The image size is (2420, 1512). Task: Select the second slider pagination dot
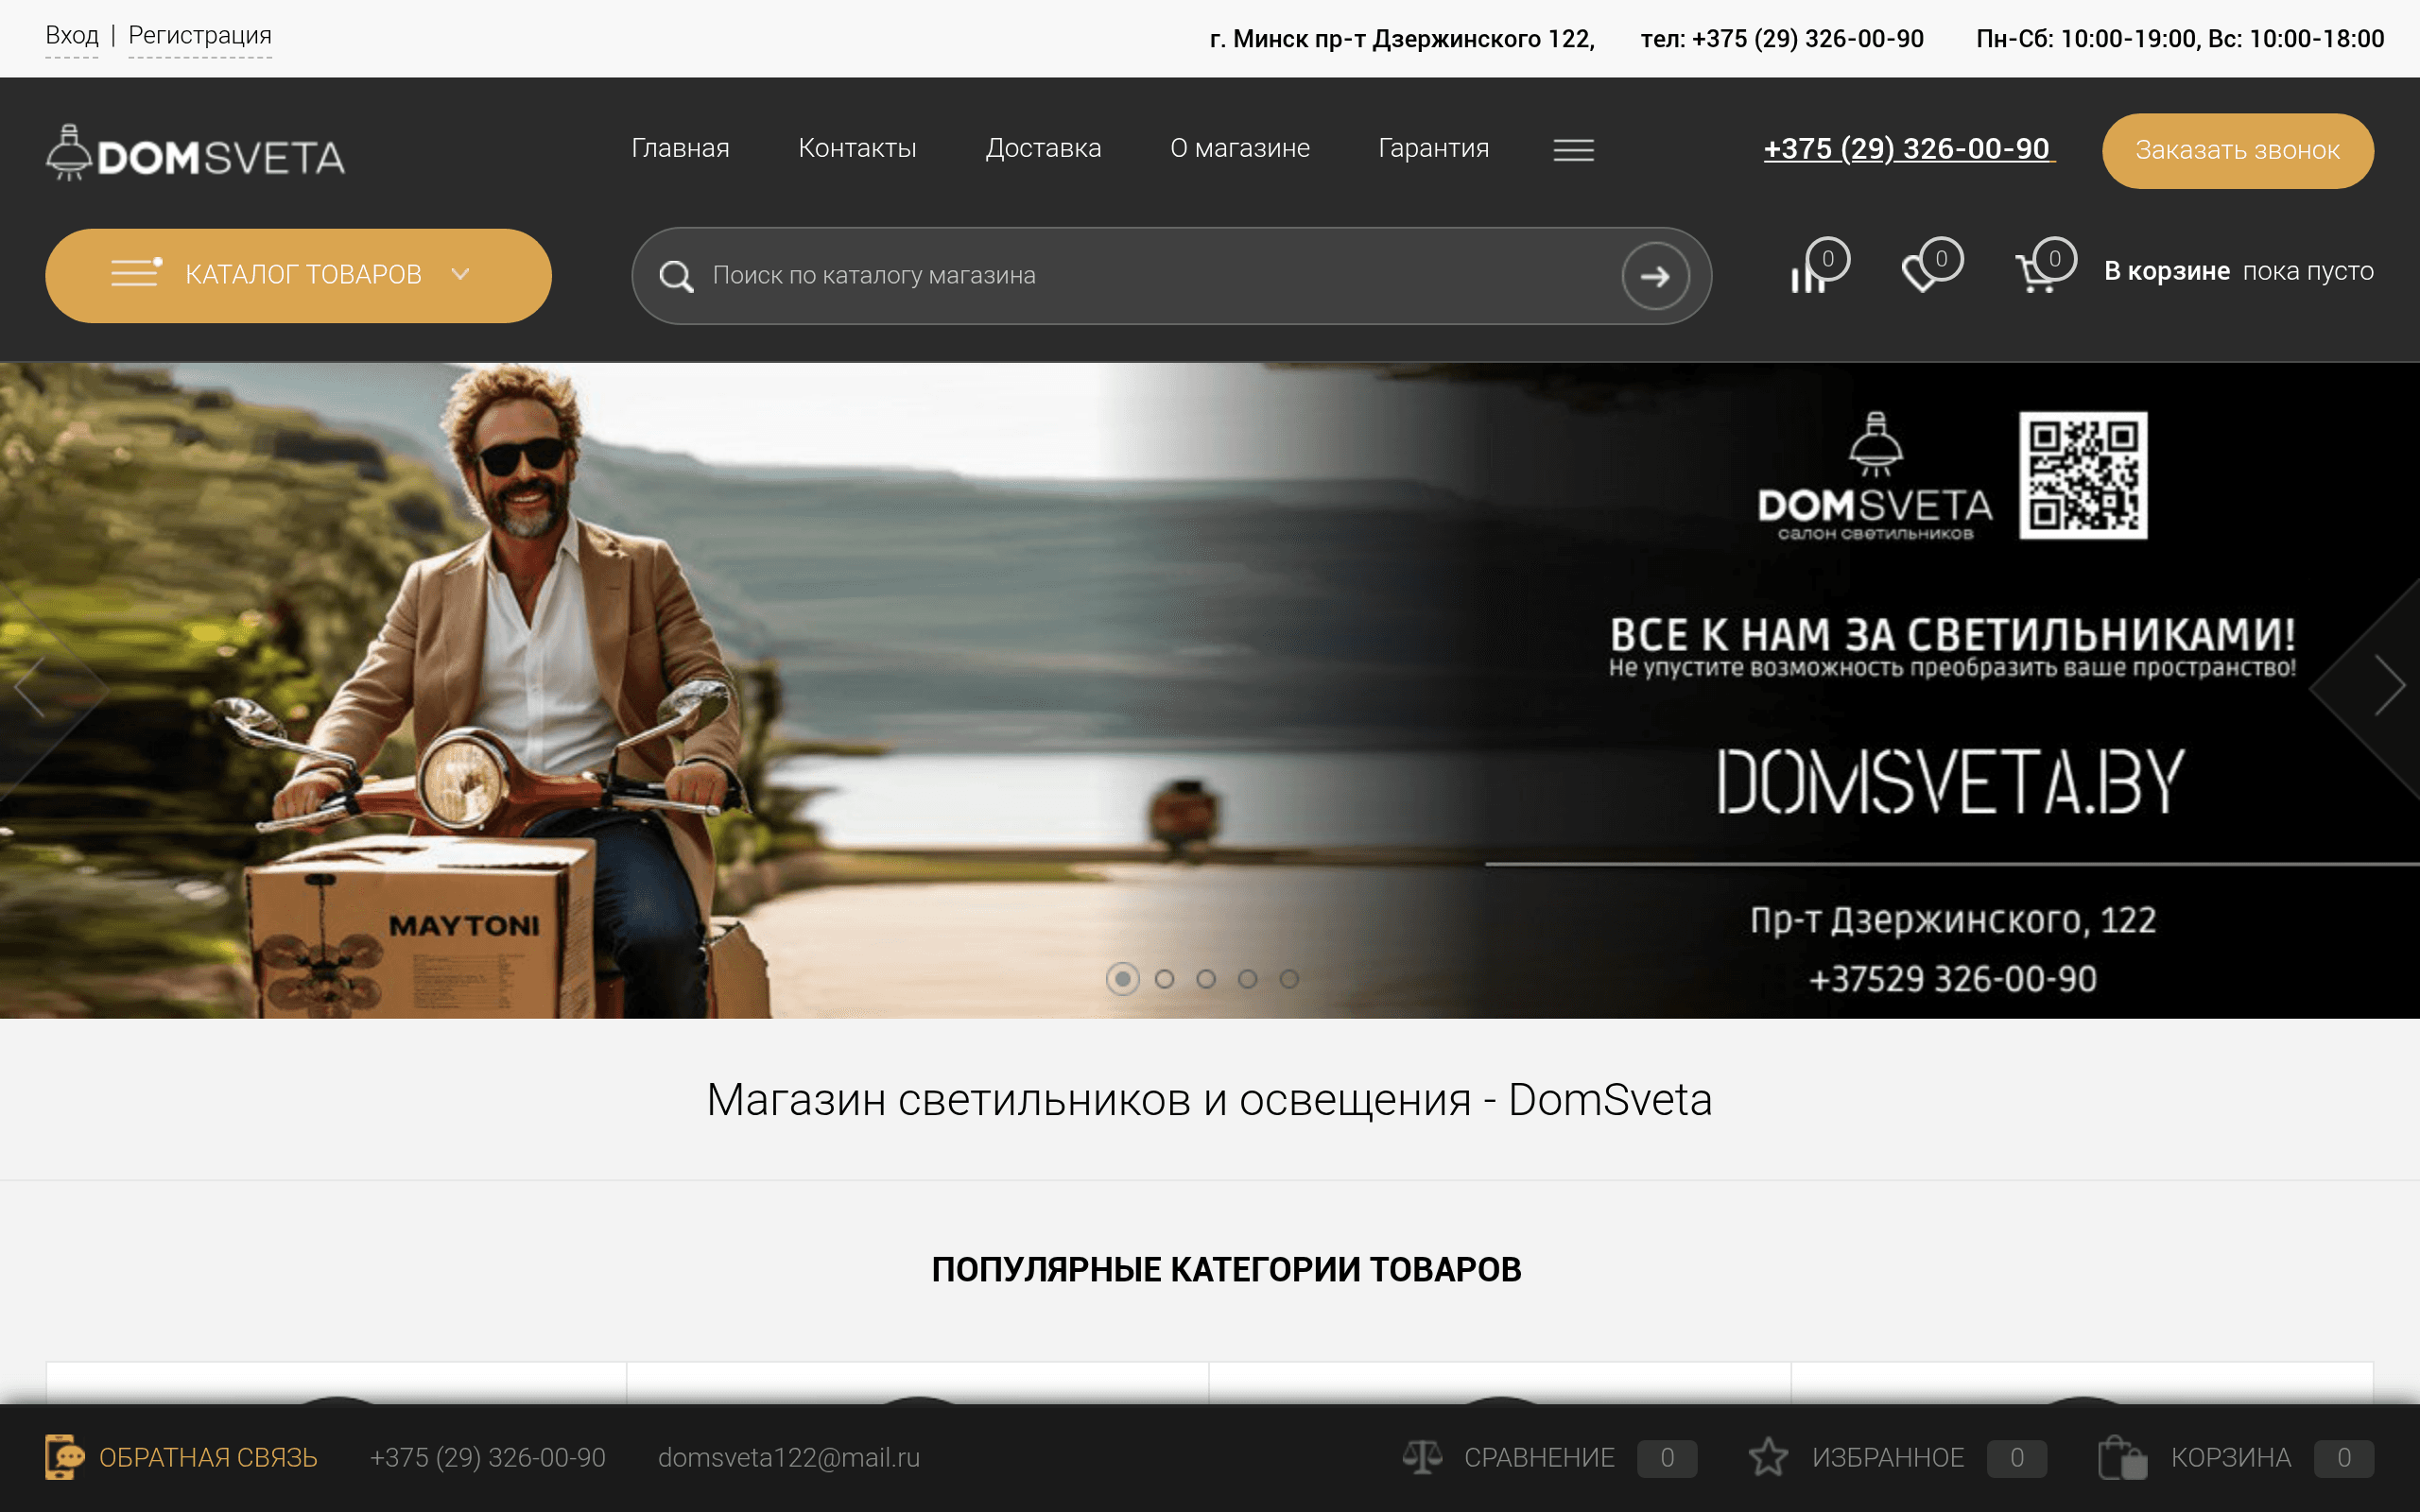(1164, 979)
